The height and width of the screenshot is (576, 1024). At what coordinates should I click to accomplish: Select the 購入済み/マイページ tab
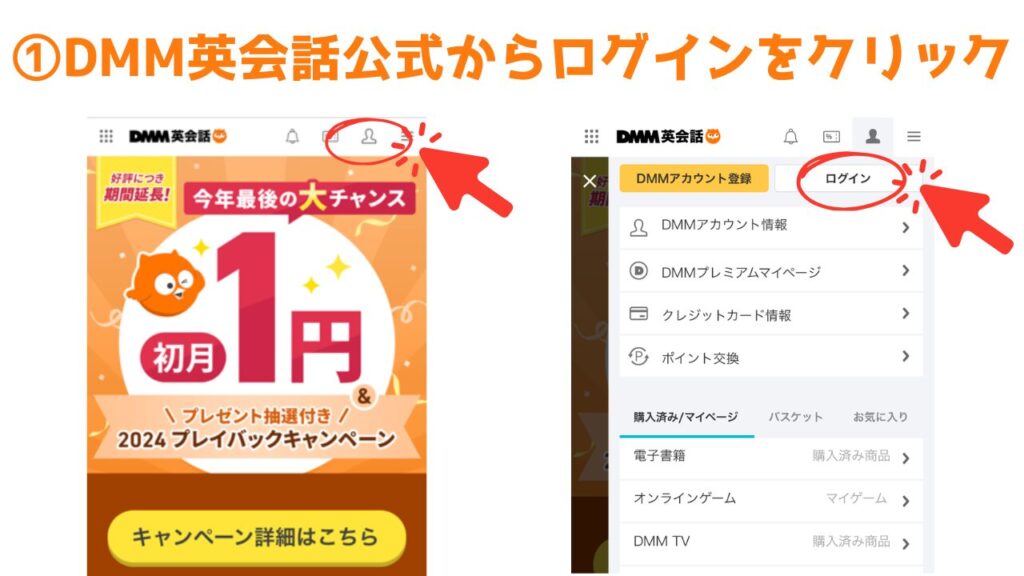coord(686,417)
